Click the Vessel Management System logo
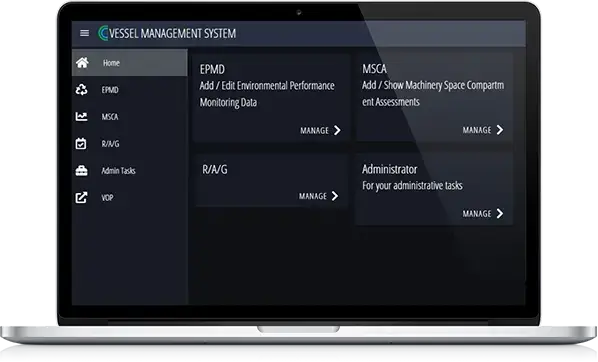Viewport: 598px width, 362px height. (x=103, y=33)
